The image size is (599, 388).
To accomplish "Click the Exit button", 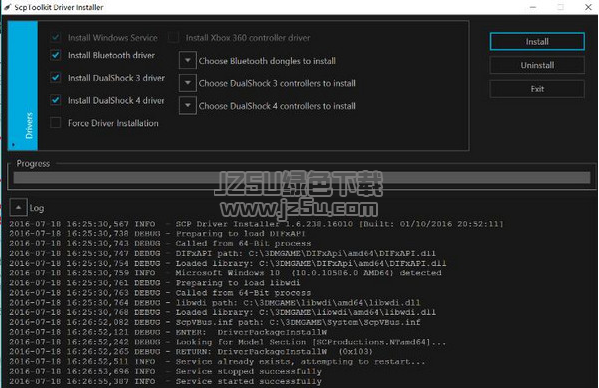I will pyautogui.click(x=537, y=89).
